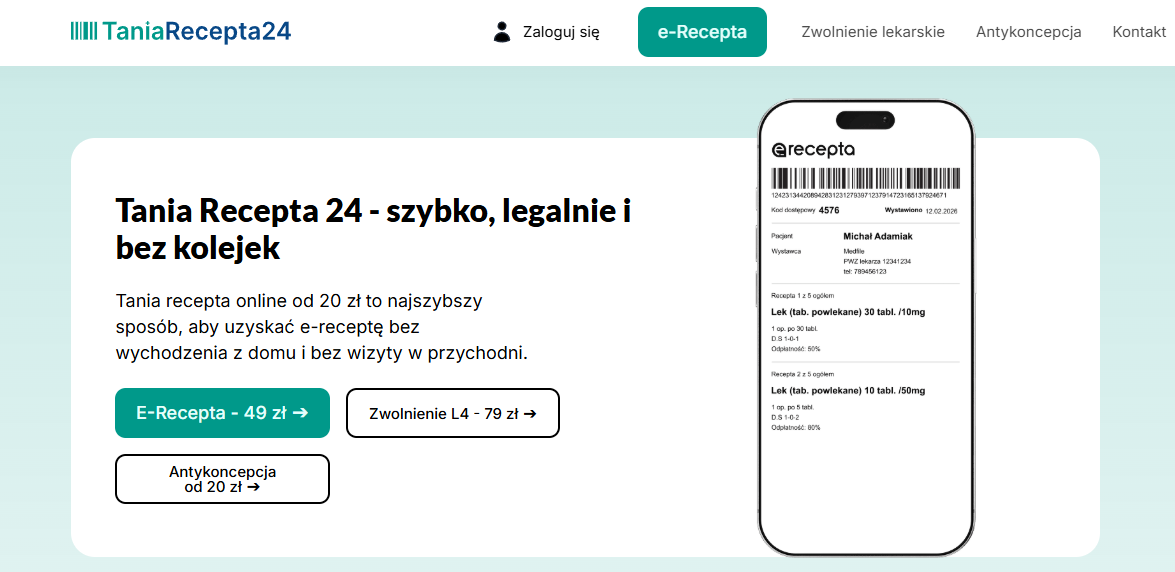
Task: Open the Zaloguj się login link
Action: click(561, 32)
